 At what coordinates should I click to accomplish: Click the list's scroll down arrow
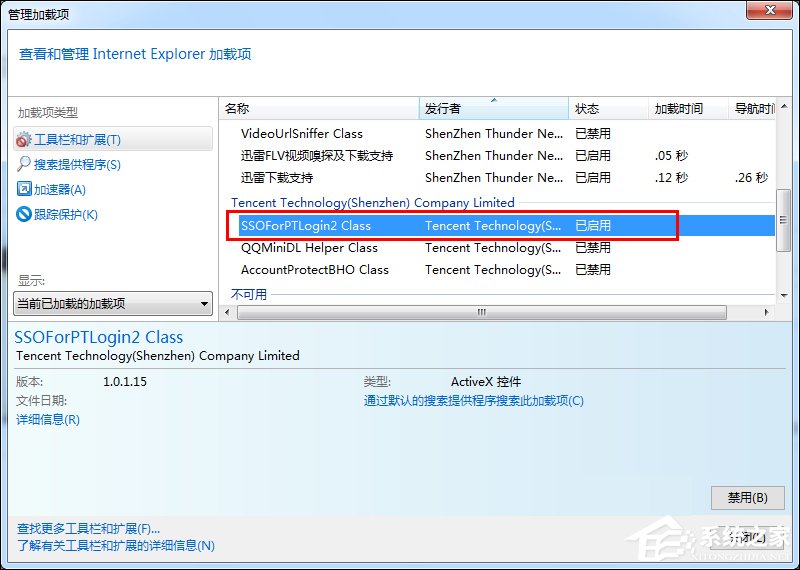tap(784, 296)
